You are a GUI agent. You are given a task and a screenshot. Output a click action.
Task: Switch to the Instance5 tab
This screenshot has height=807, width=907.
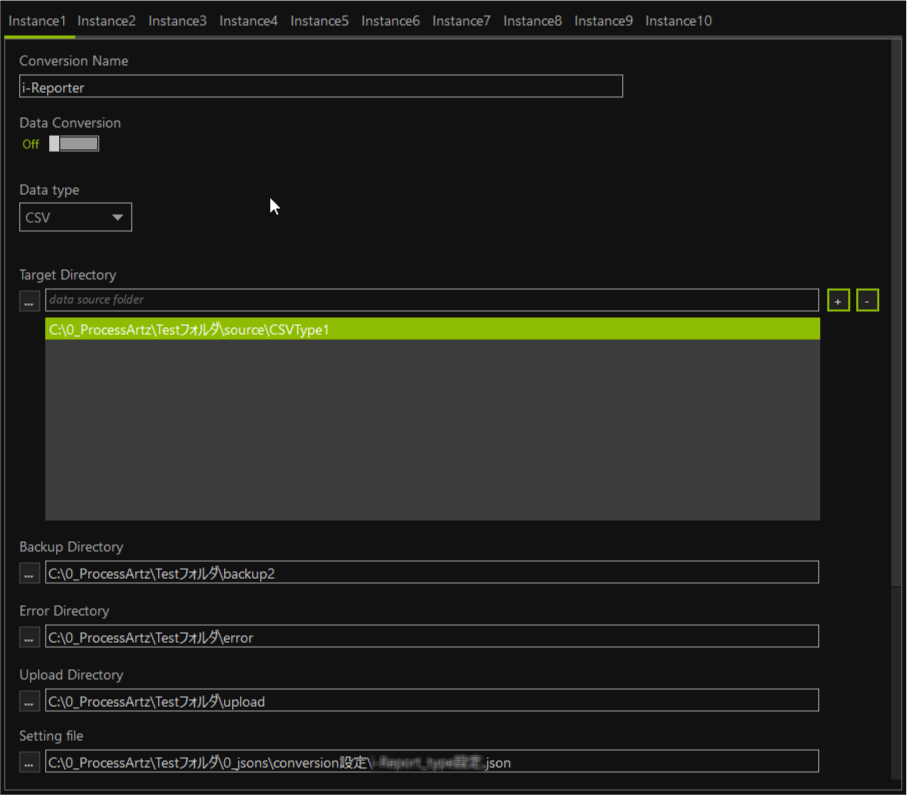coord(319,21)
